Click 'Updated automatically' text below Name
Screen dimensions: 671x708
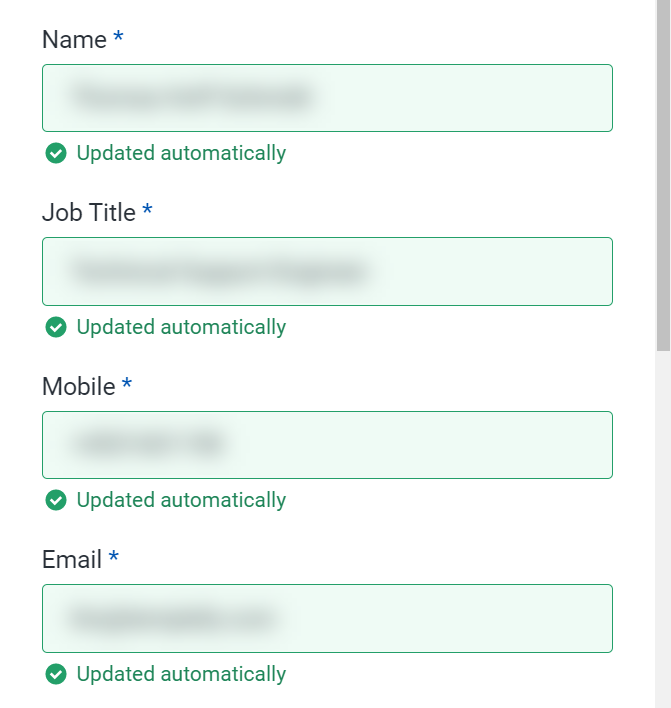point(181,154)
